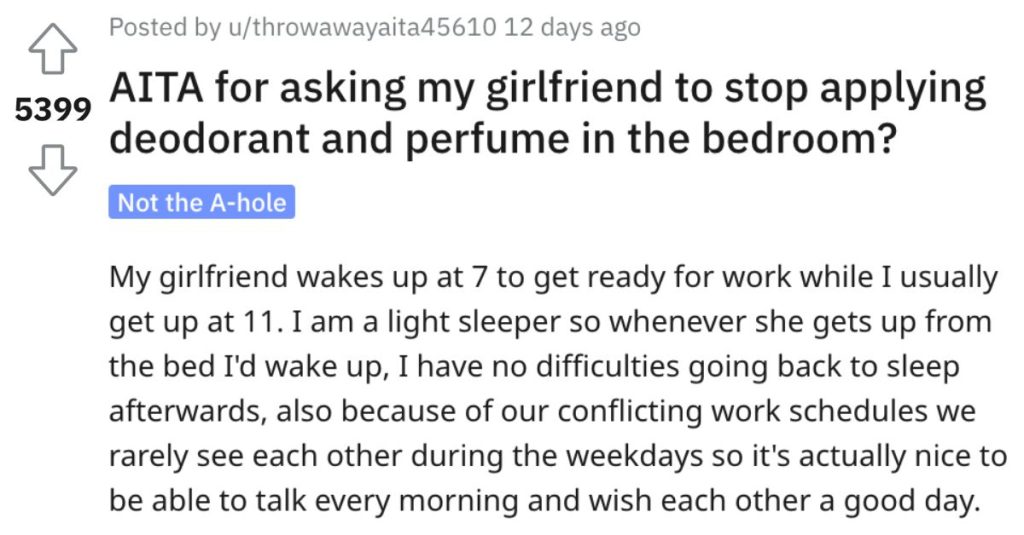The height and width of the screenshot is (535, 1024).
Task: Click the "12 days ago" timestamp
Action: (x=573, y=27)
